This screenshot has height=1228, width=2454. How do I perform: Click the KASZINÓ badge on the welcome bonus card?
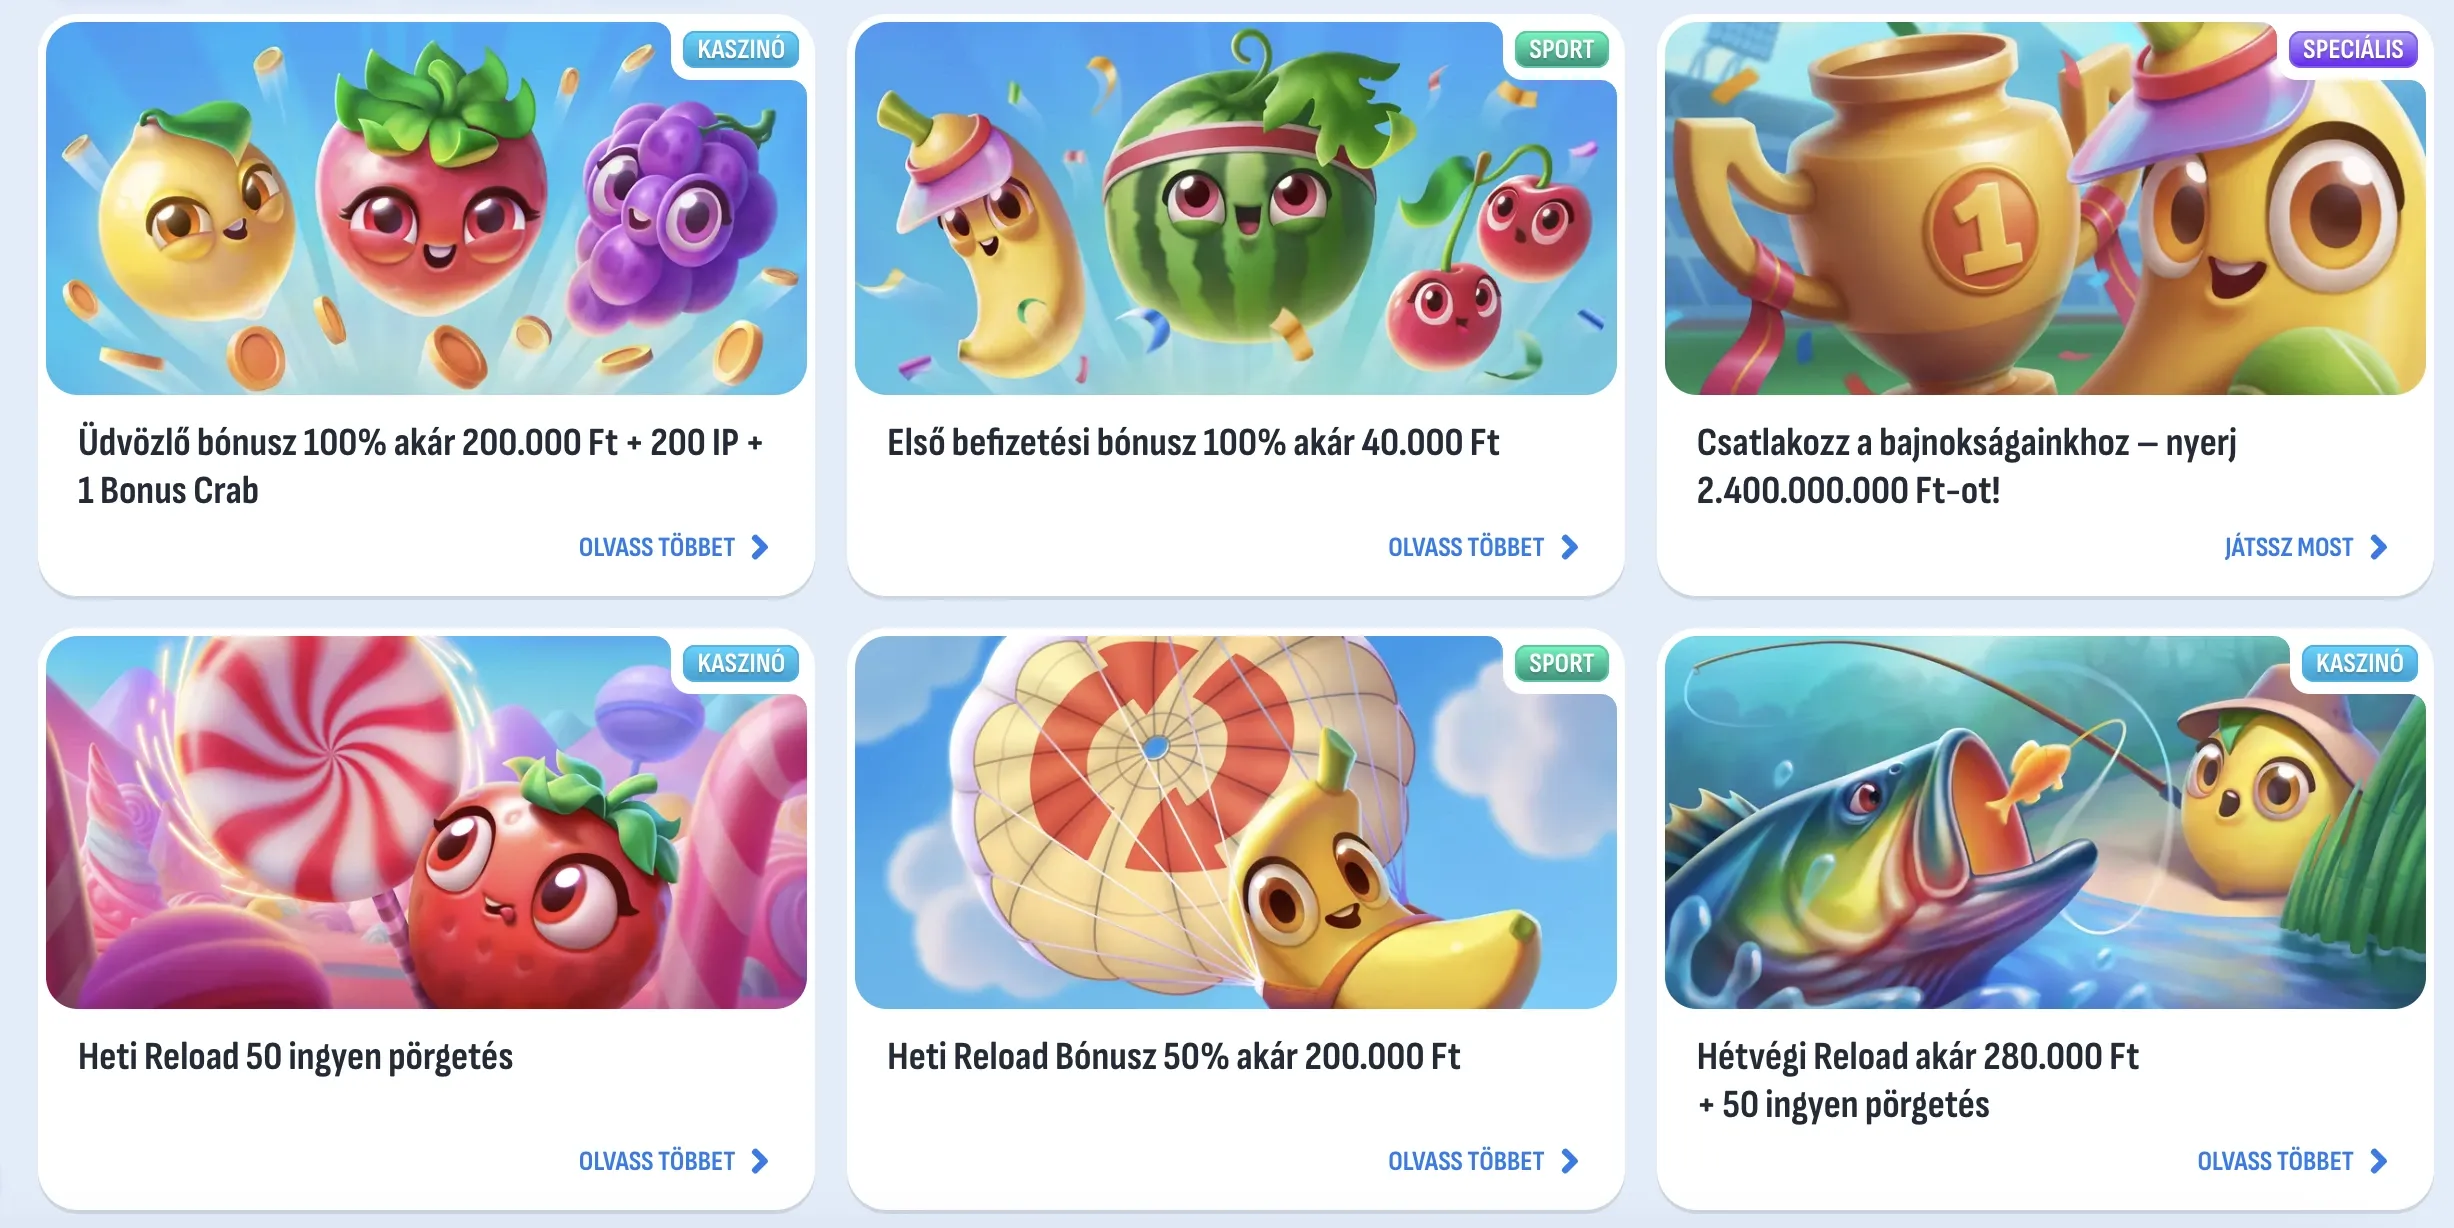[x=741, y=49]
